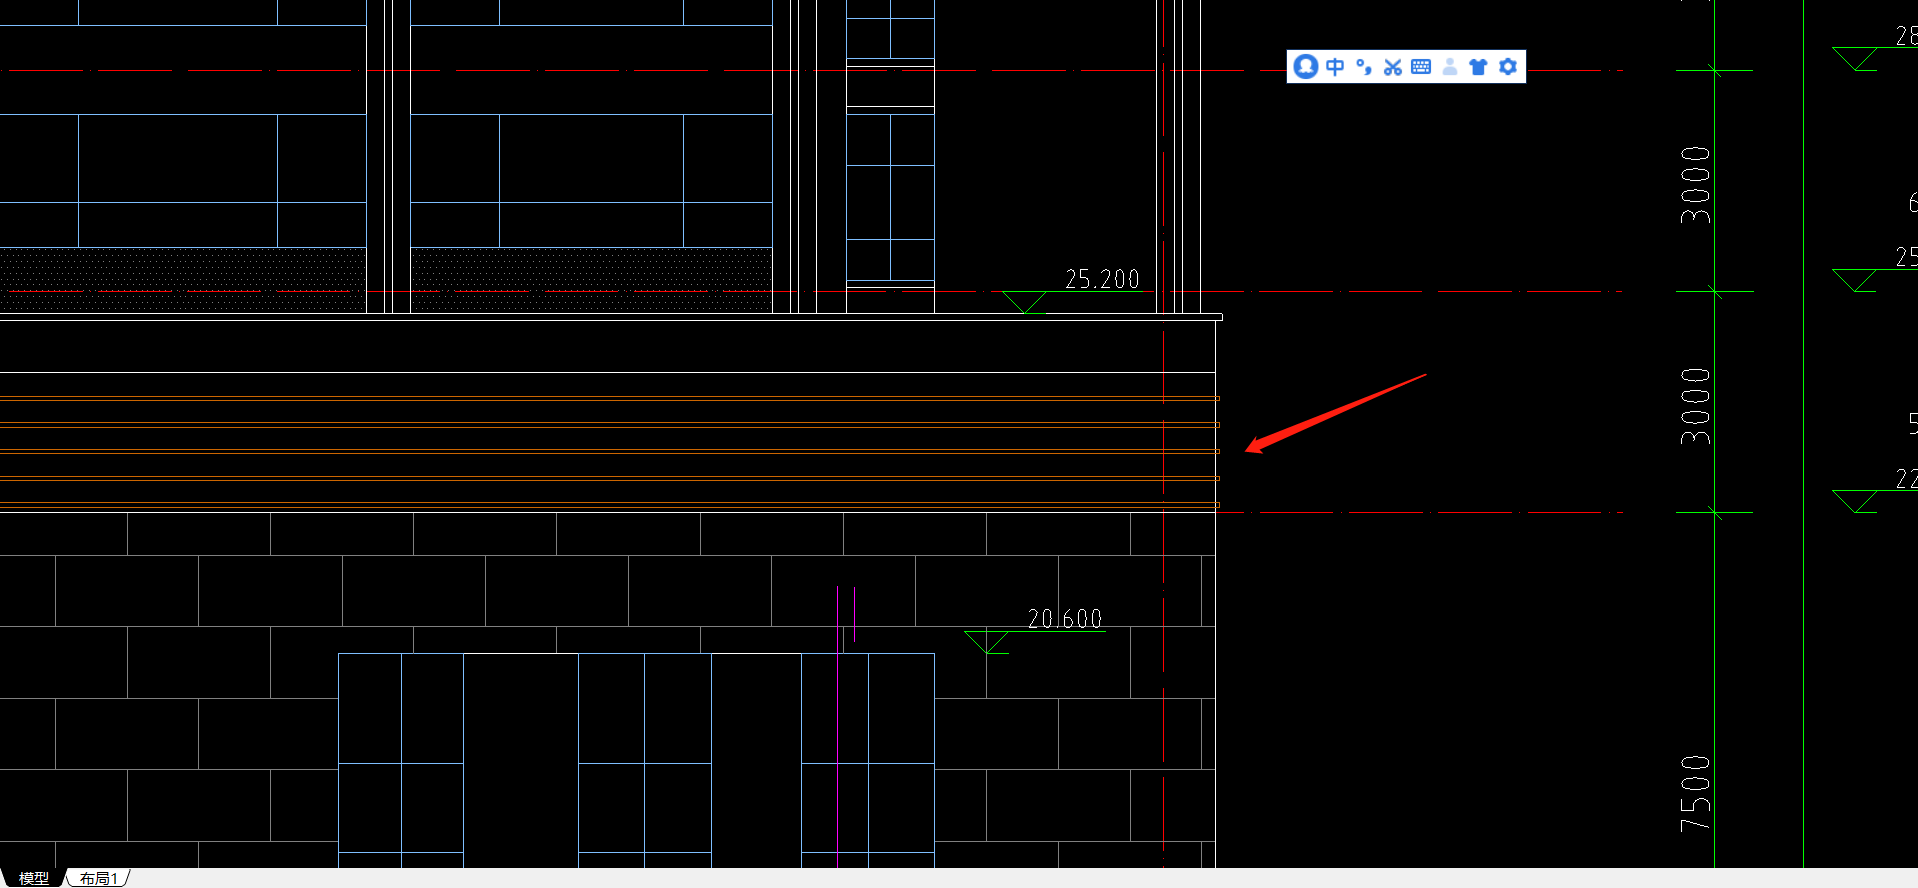Select the green vertical dimension line
Viewport: 1918px width, 888px height.
pyautogui.click(x=1714, y=434)
